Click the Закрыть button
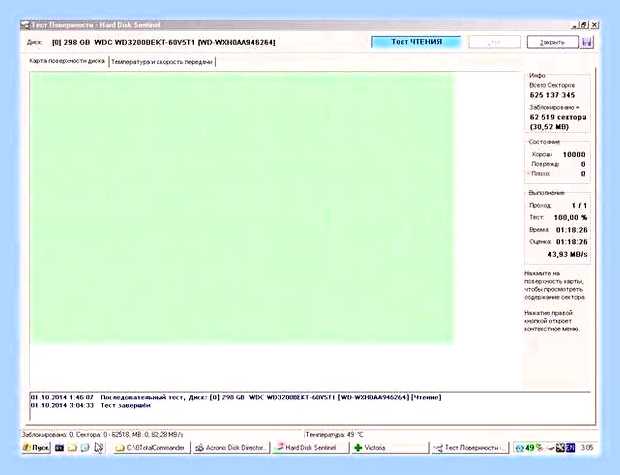Image resolution: width=620 pixels, height=475 pixels. pyautogui.click(x=552, y=42)
